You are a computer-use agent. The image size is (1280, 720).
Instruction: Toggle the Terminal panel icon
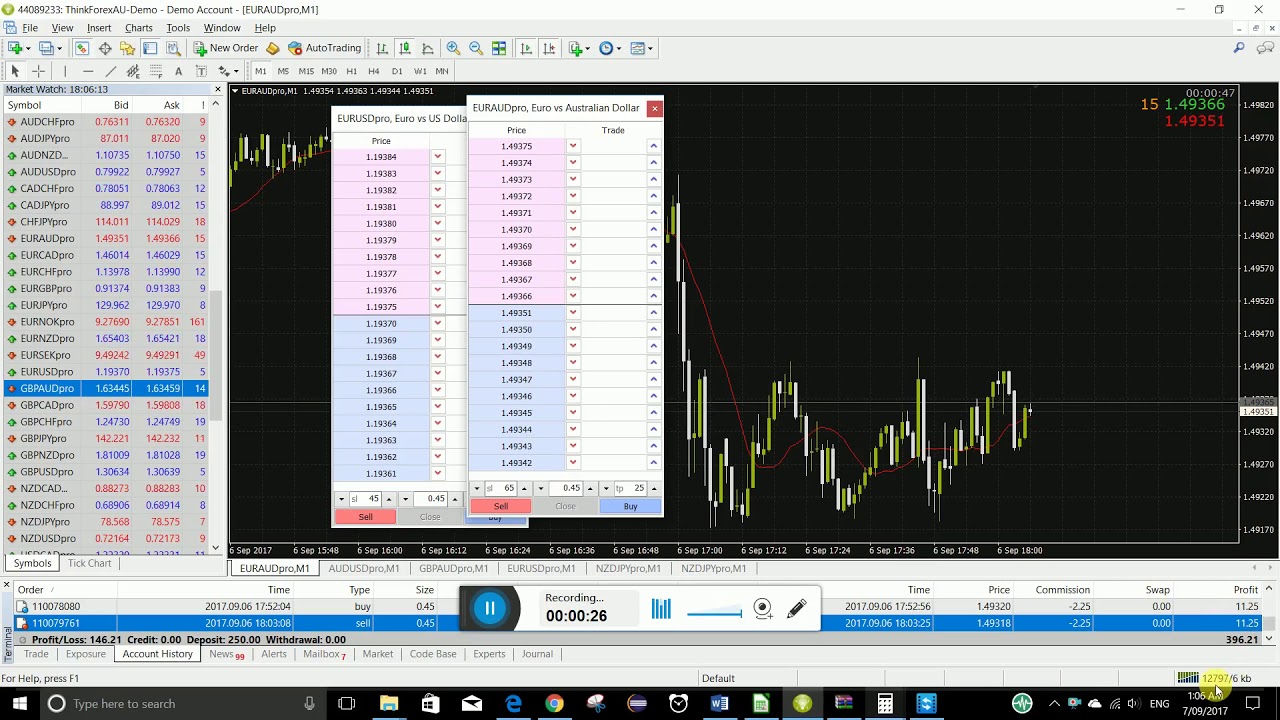tap(150, 48)
